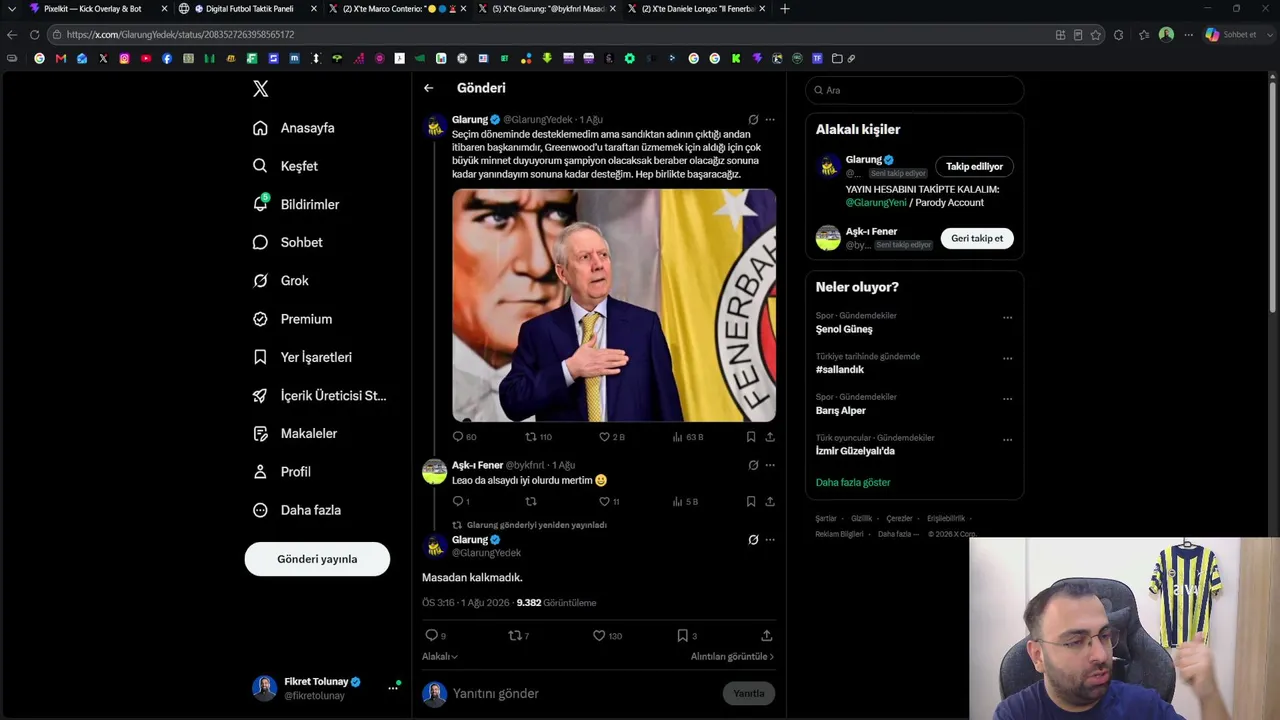Viewport: 1280px width, 720px height.
Task: Open Daha fazla sidebar menu
Action: click(x=297, y=510)
